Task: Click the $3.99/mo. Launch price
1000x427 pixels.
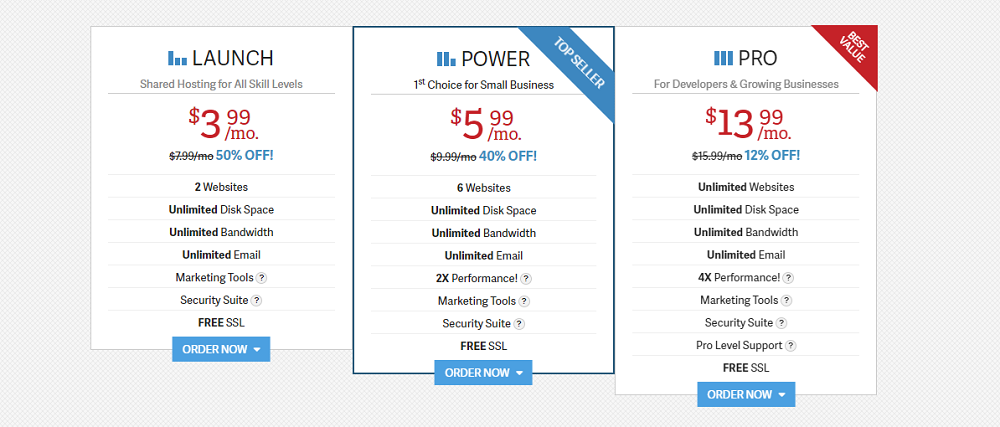Action: pos(221,124)
